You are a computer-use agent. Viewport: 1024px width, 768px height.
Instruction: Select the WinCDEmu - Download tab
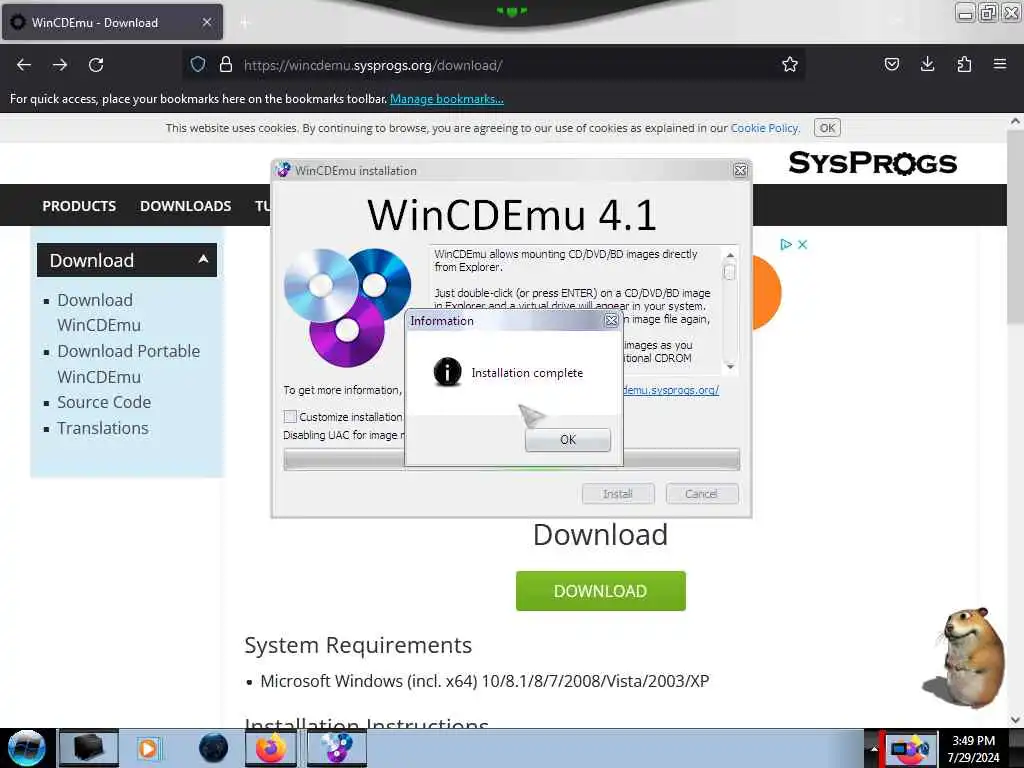[x=112, y=22]
